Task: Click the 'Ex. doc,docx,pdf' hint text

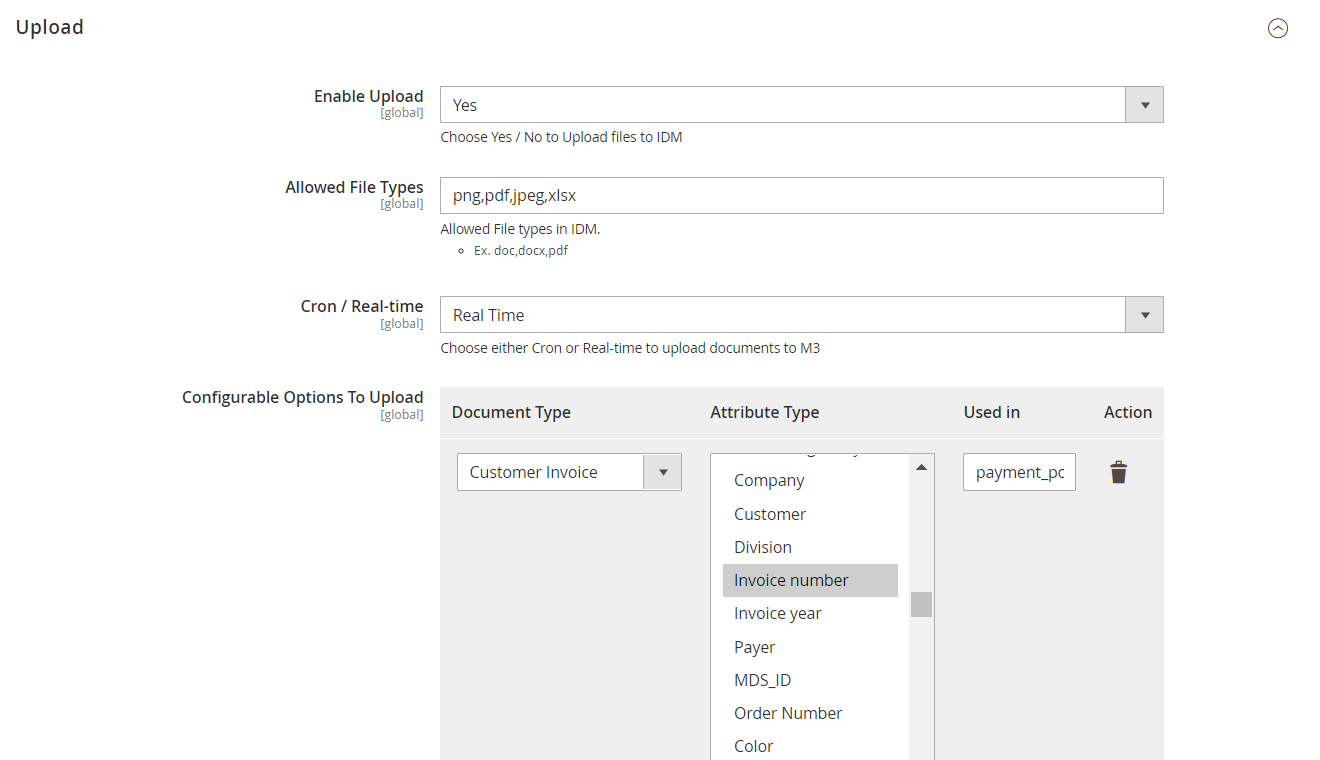Action: pos(521,251)
